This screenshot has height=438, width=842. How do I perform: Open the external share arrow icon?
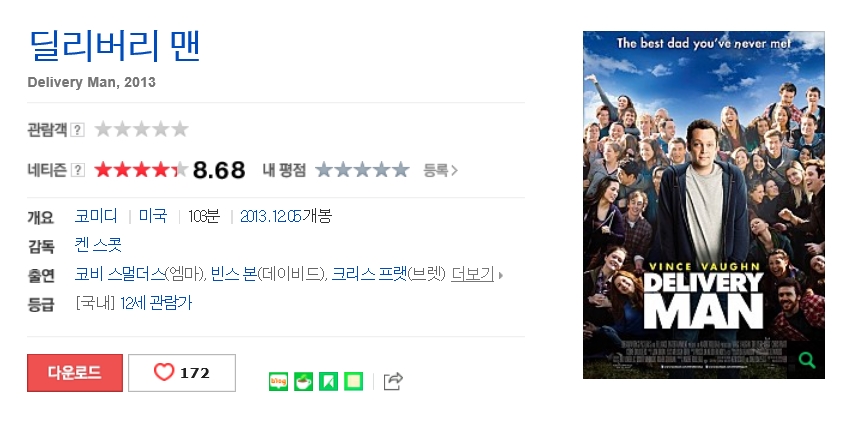tap(393, 381)
